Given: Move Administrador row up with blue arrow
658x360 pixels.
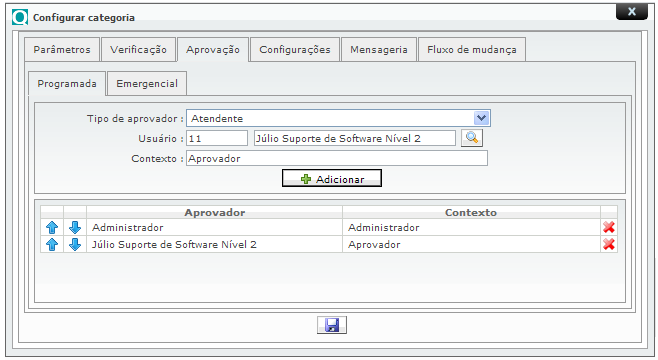Looking at the screenshot, I should point(52,227).
